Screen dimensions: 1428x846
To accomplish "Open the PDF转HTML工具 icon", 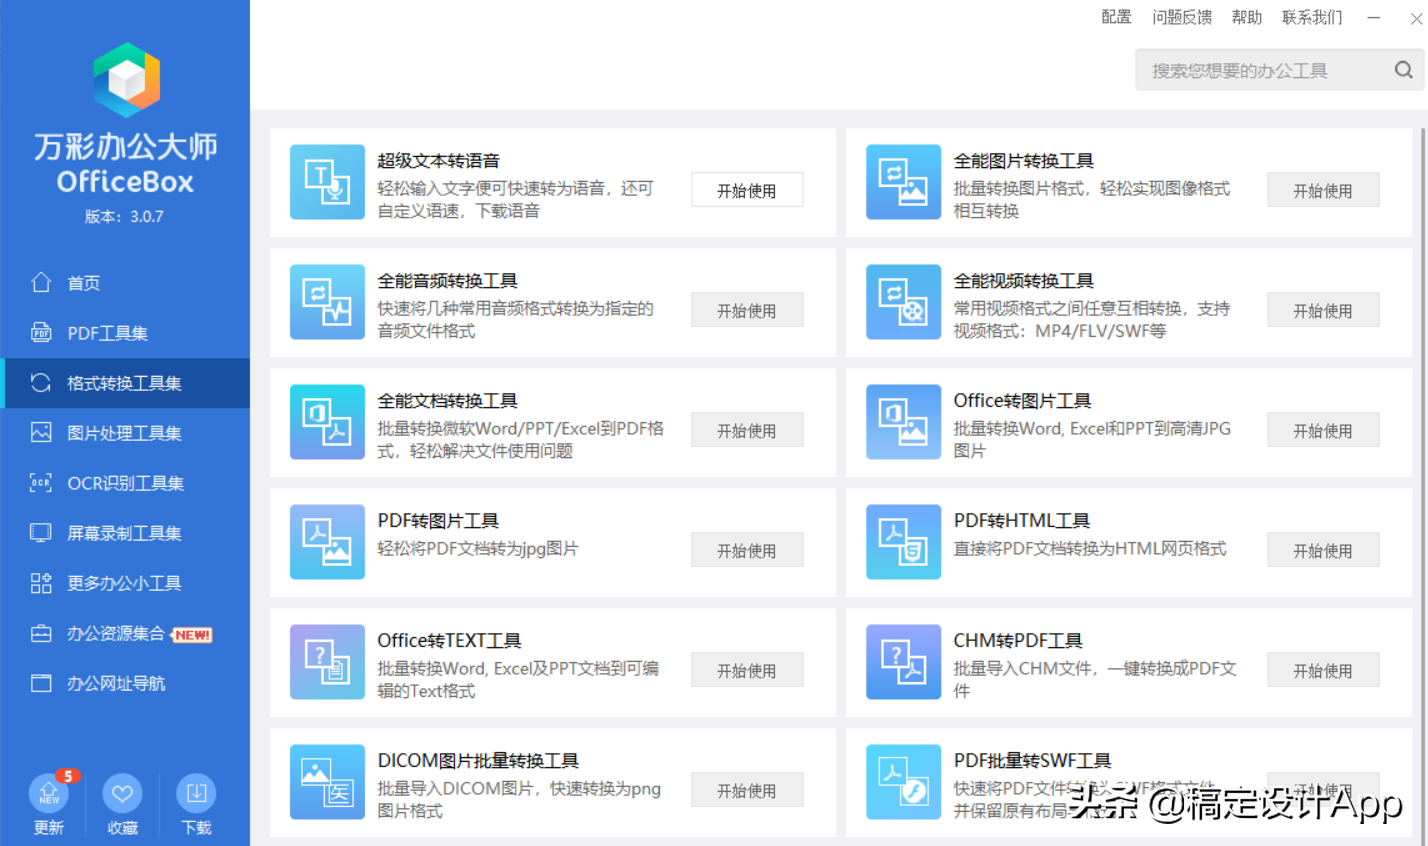I will click(x=903, y=542).
